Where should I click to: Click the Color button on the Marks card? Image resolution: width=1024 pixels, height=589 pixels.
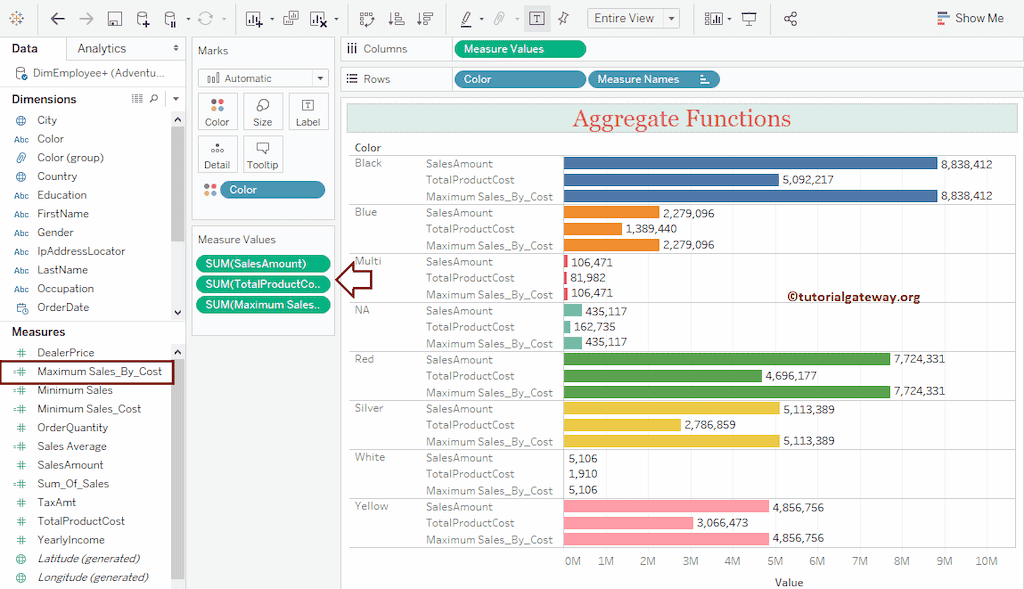(x=217, y=111)
